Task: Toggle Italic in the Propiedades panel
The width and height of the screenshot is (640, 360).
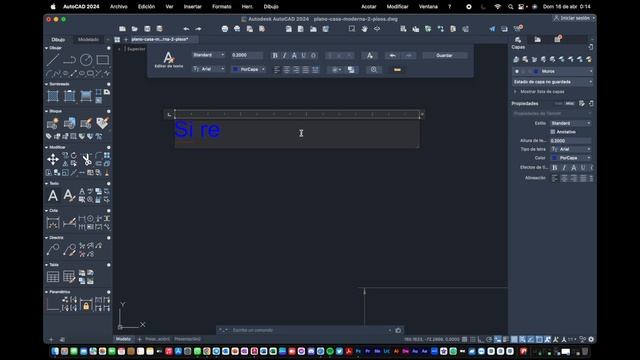Action: 564,168
